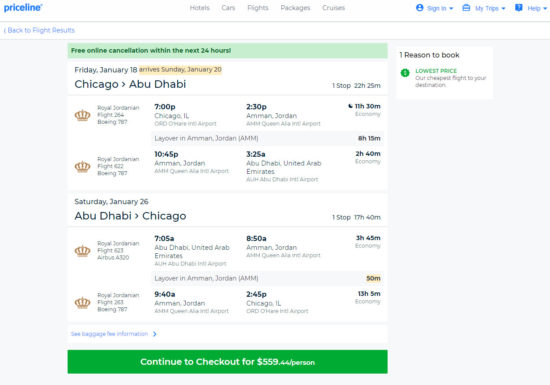Open the Flights menu item
550x385 pixels.
point(258,8)
